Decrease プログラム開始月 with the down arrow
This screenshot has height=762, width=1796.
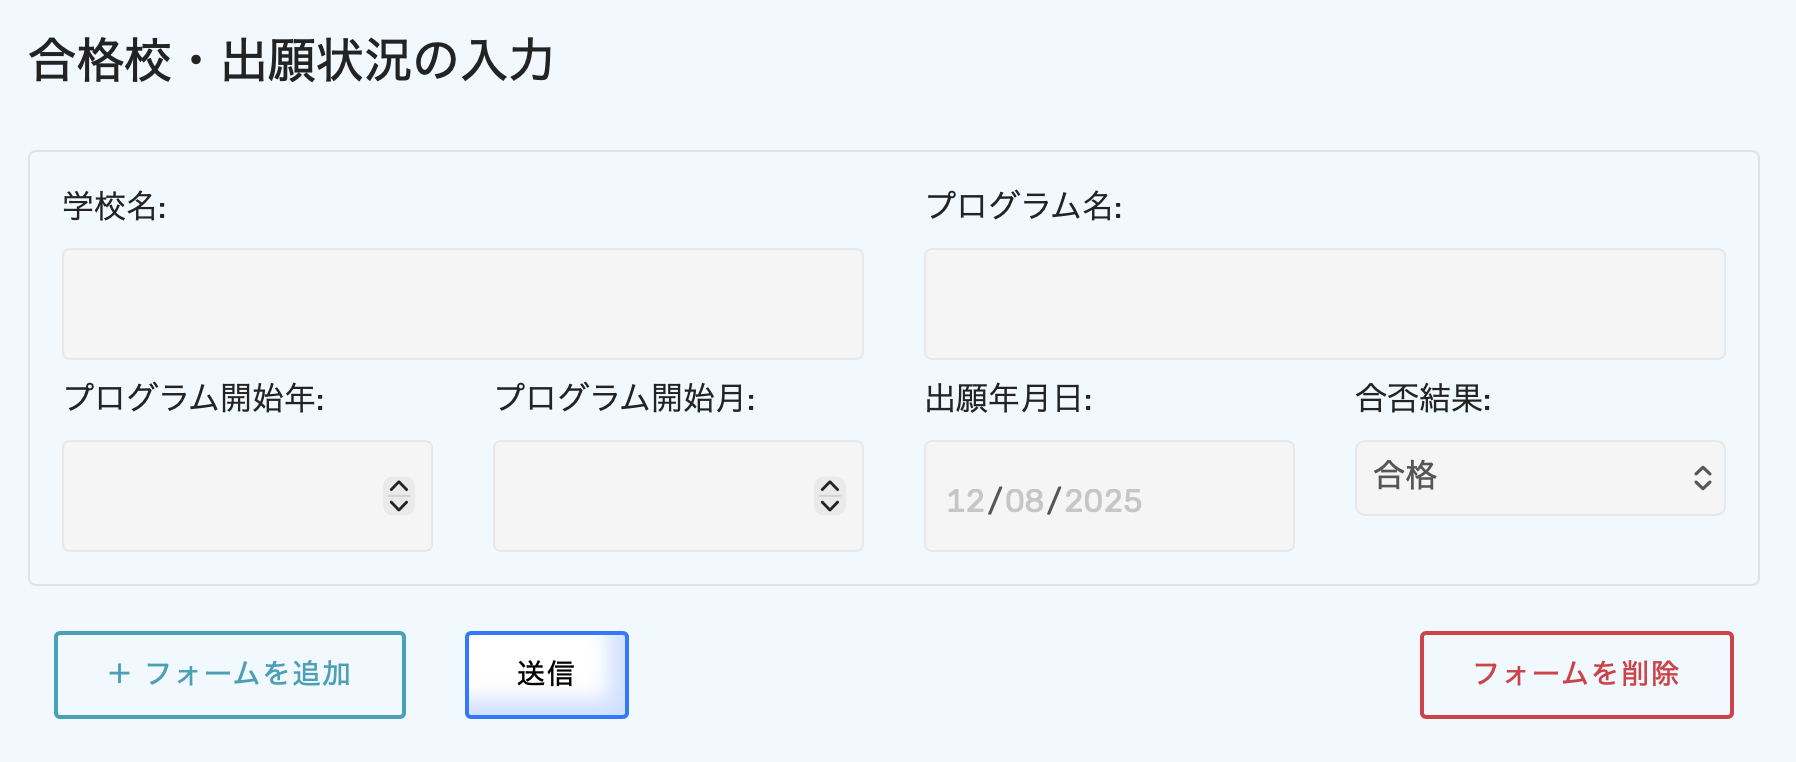tap(830, 506)
